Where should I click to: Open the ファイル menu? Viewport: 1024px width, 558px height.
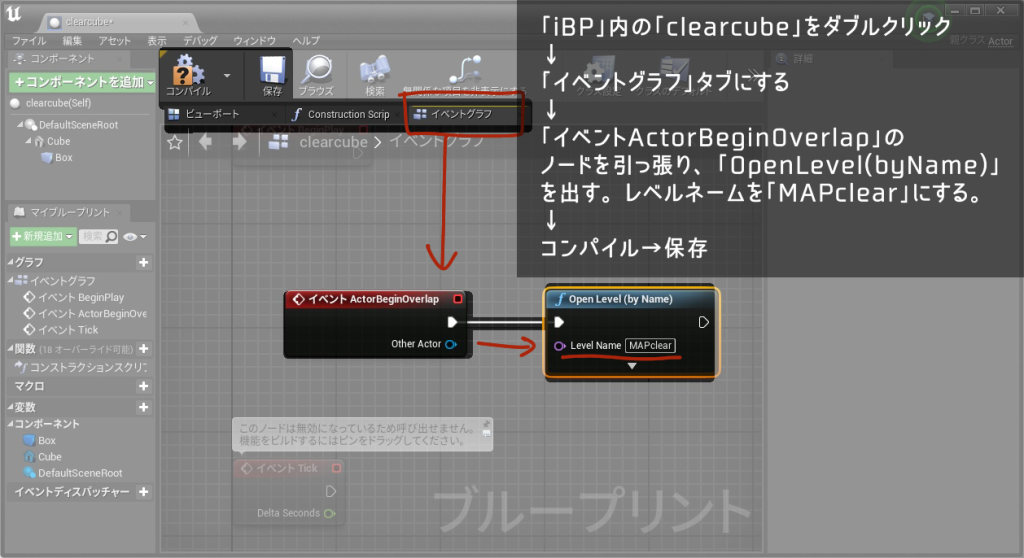pos(28,41)
